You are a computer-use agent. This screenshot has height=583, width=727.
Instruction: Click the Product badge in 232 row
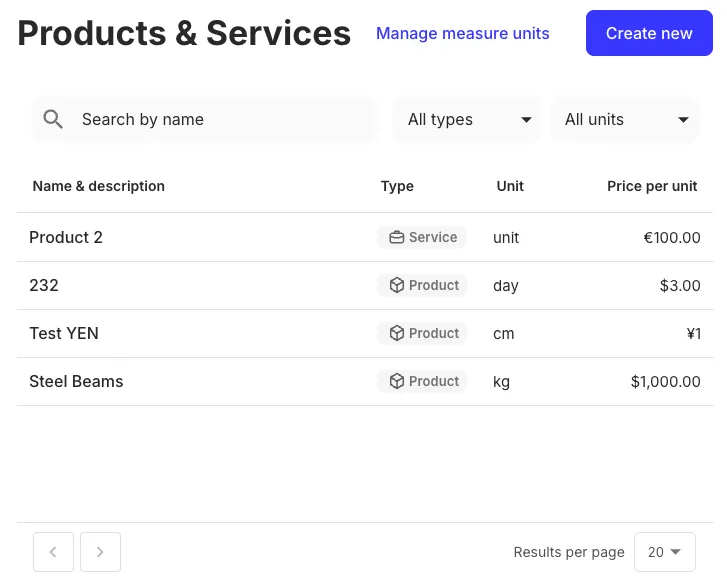click(x=422, y=285)
